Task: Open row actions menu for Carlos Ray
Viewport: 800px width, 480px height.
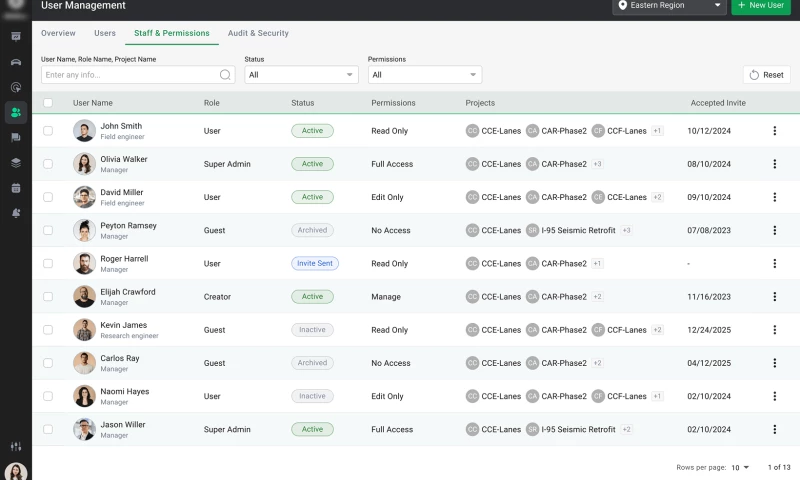Action: (774, 363)
